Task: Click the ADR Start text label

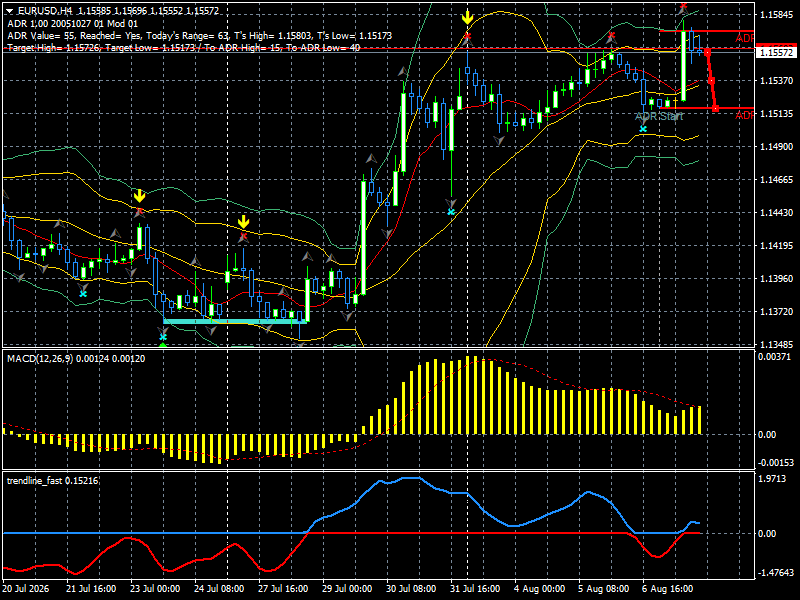Action: point(659,116)
